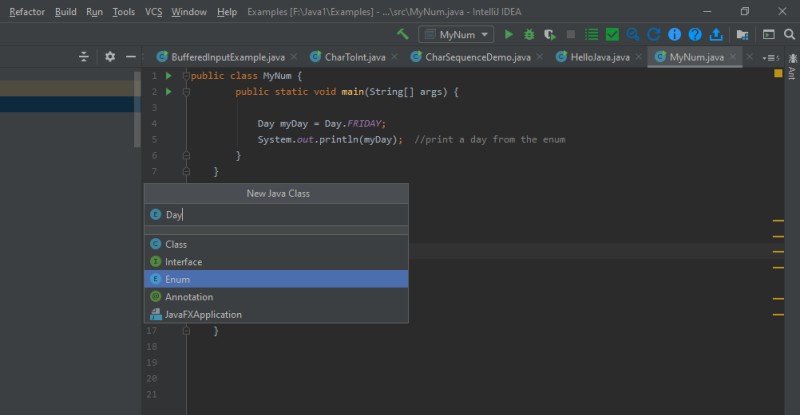Click the println call in line 5
Viewport: 800px width, 415px height.
339,139
